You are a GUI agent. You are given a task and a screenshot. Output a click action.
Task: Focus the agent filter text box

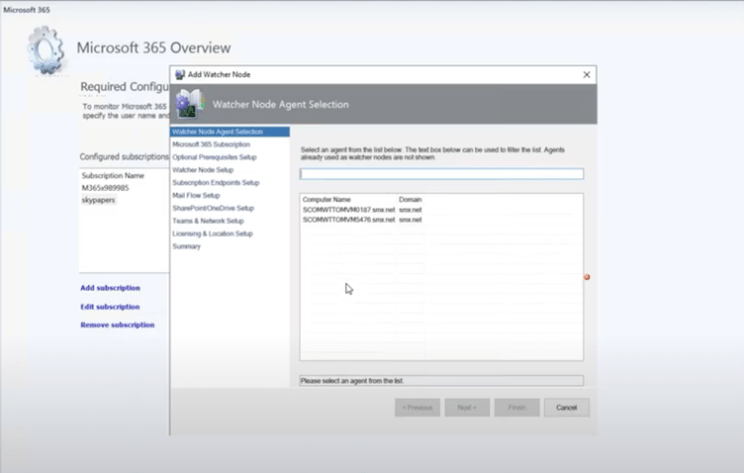point(441,174)
